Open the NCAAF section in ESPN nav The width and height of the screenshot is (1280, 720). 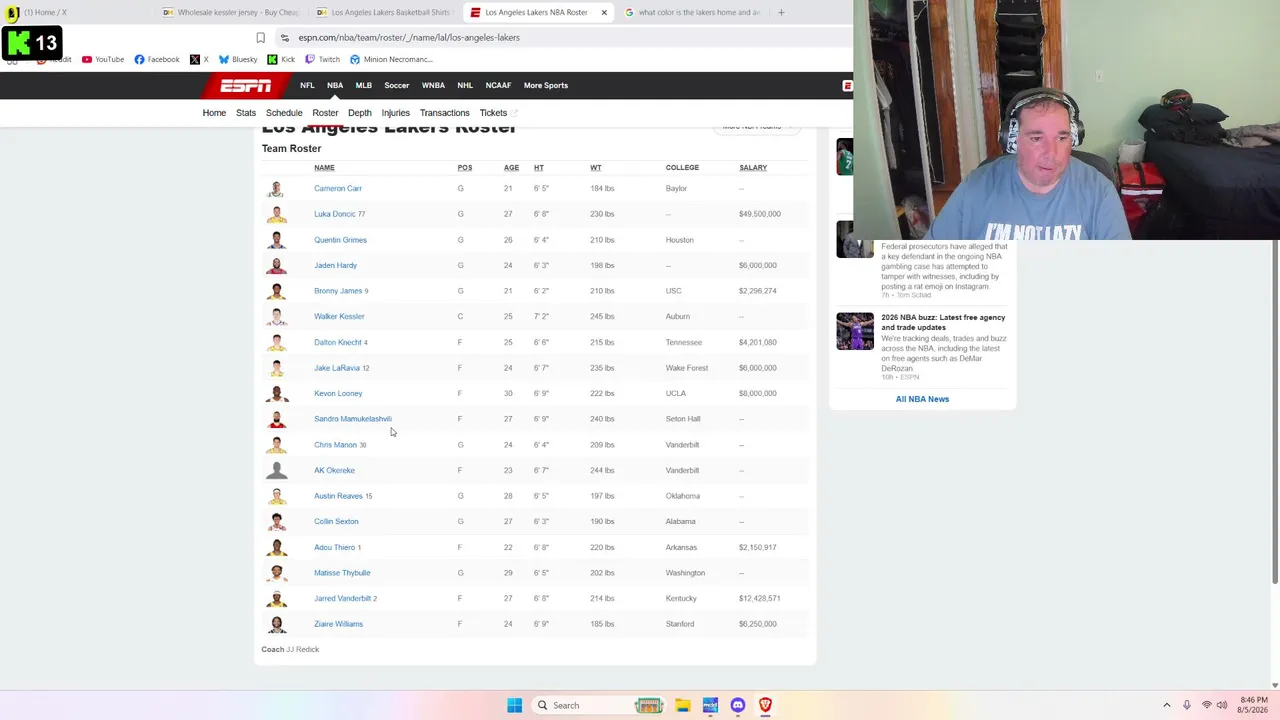(x=498, y=85)
